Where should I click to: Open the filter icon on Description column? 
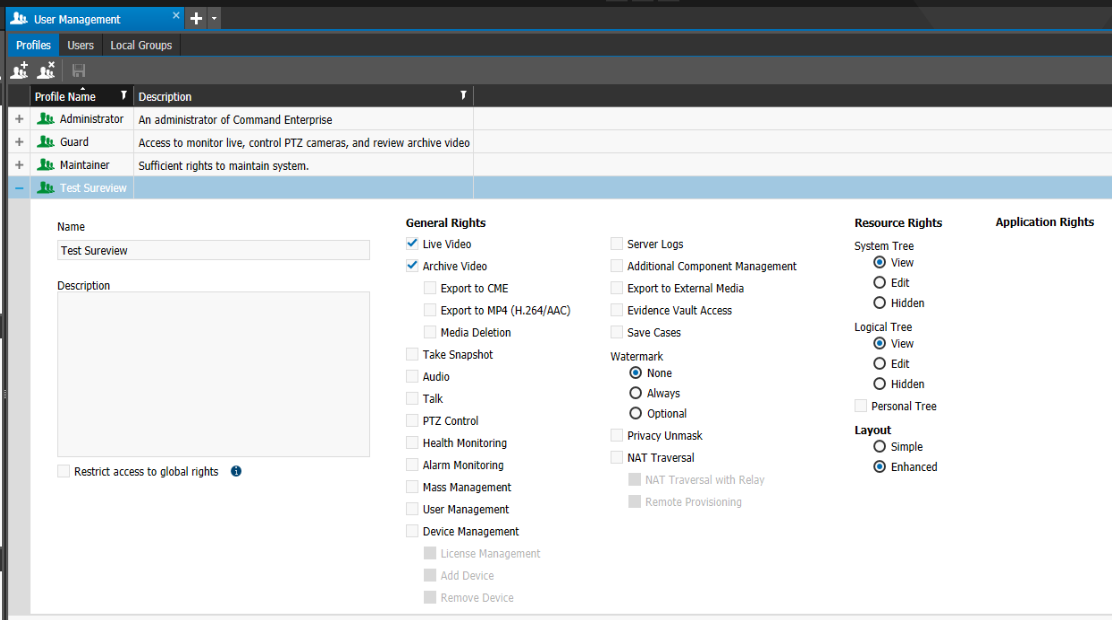tap(463, 95)
